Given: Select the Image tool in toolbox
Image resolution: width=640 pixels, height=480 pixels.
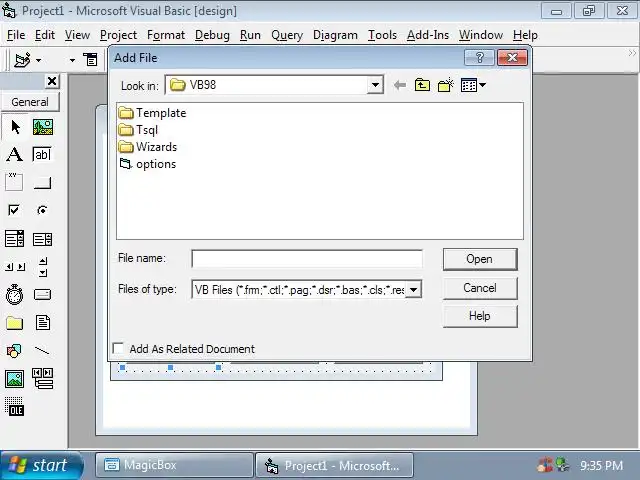Looking at the screenshot, I should point(14,379).
